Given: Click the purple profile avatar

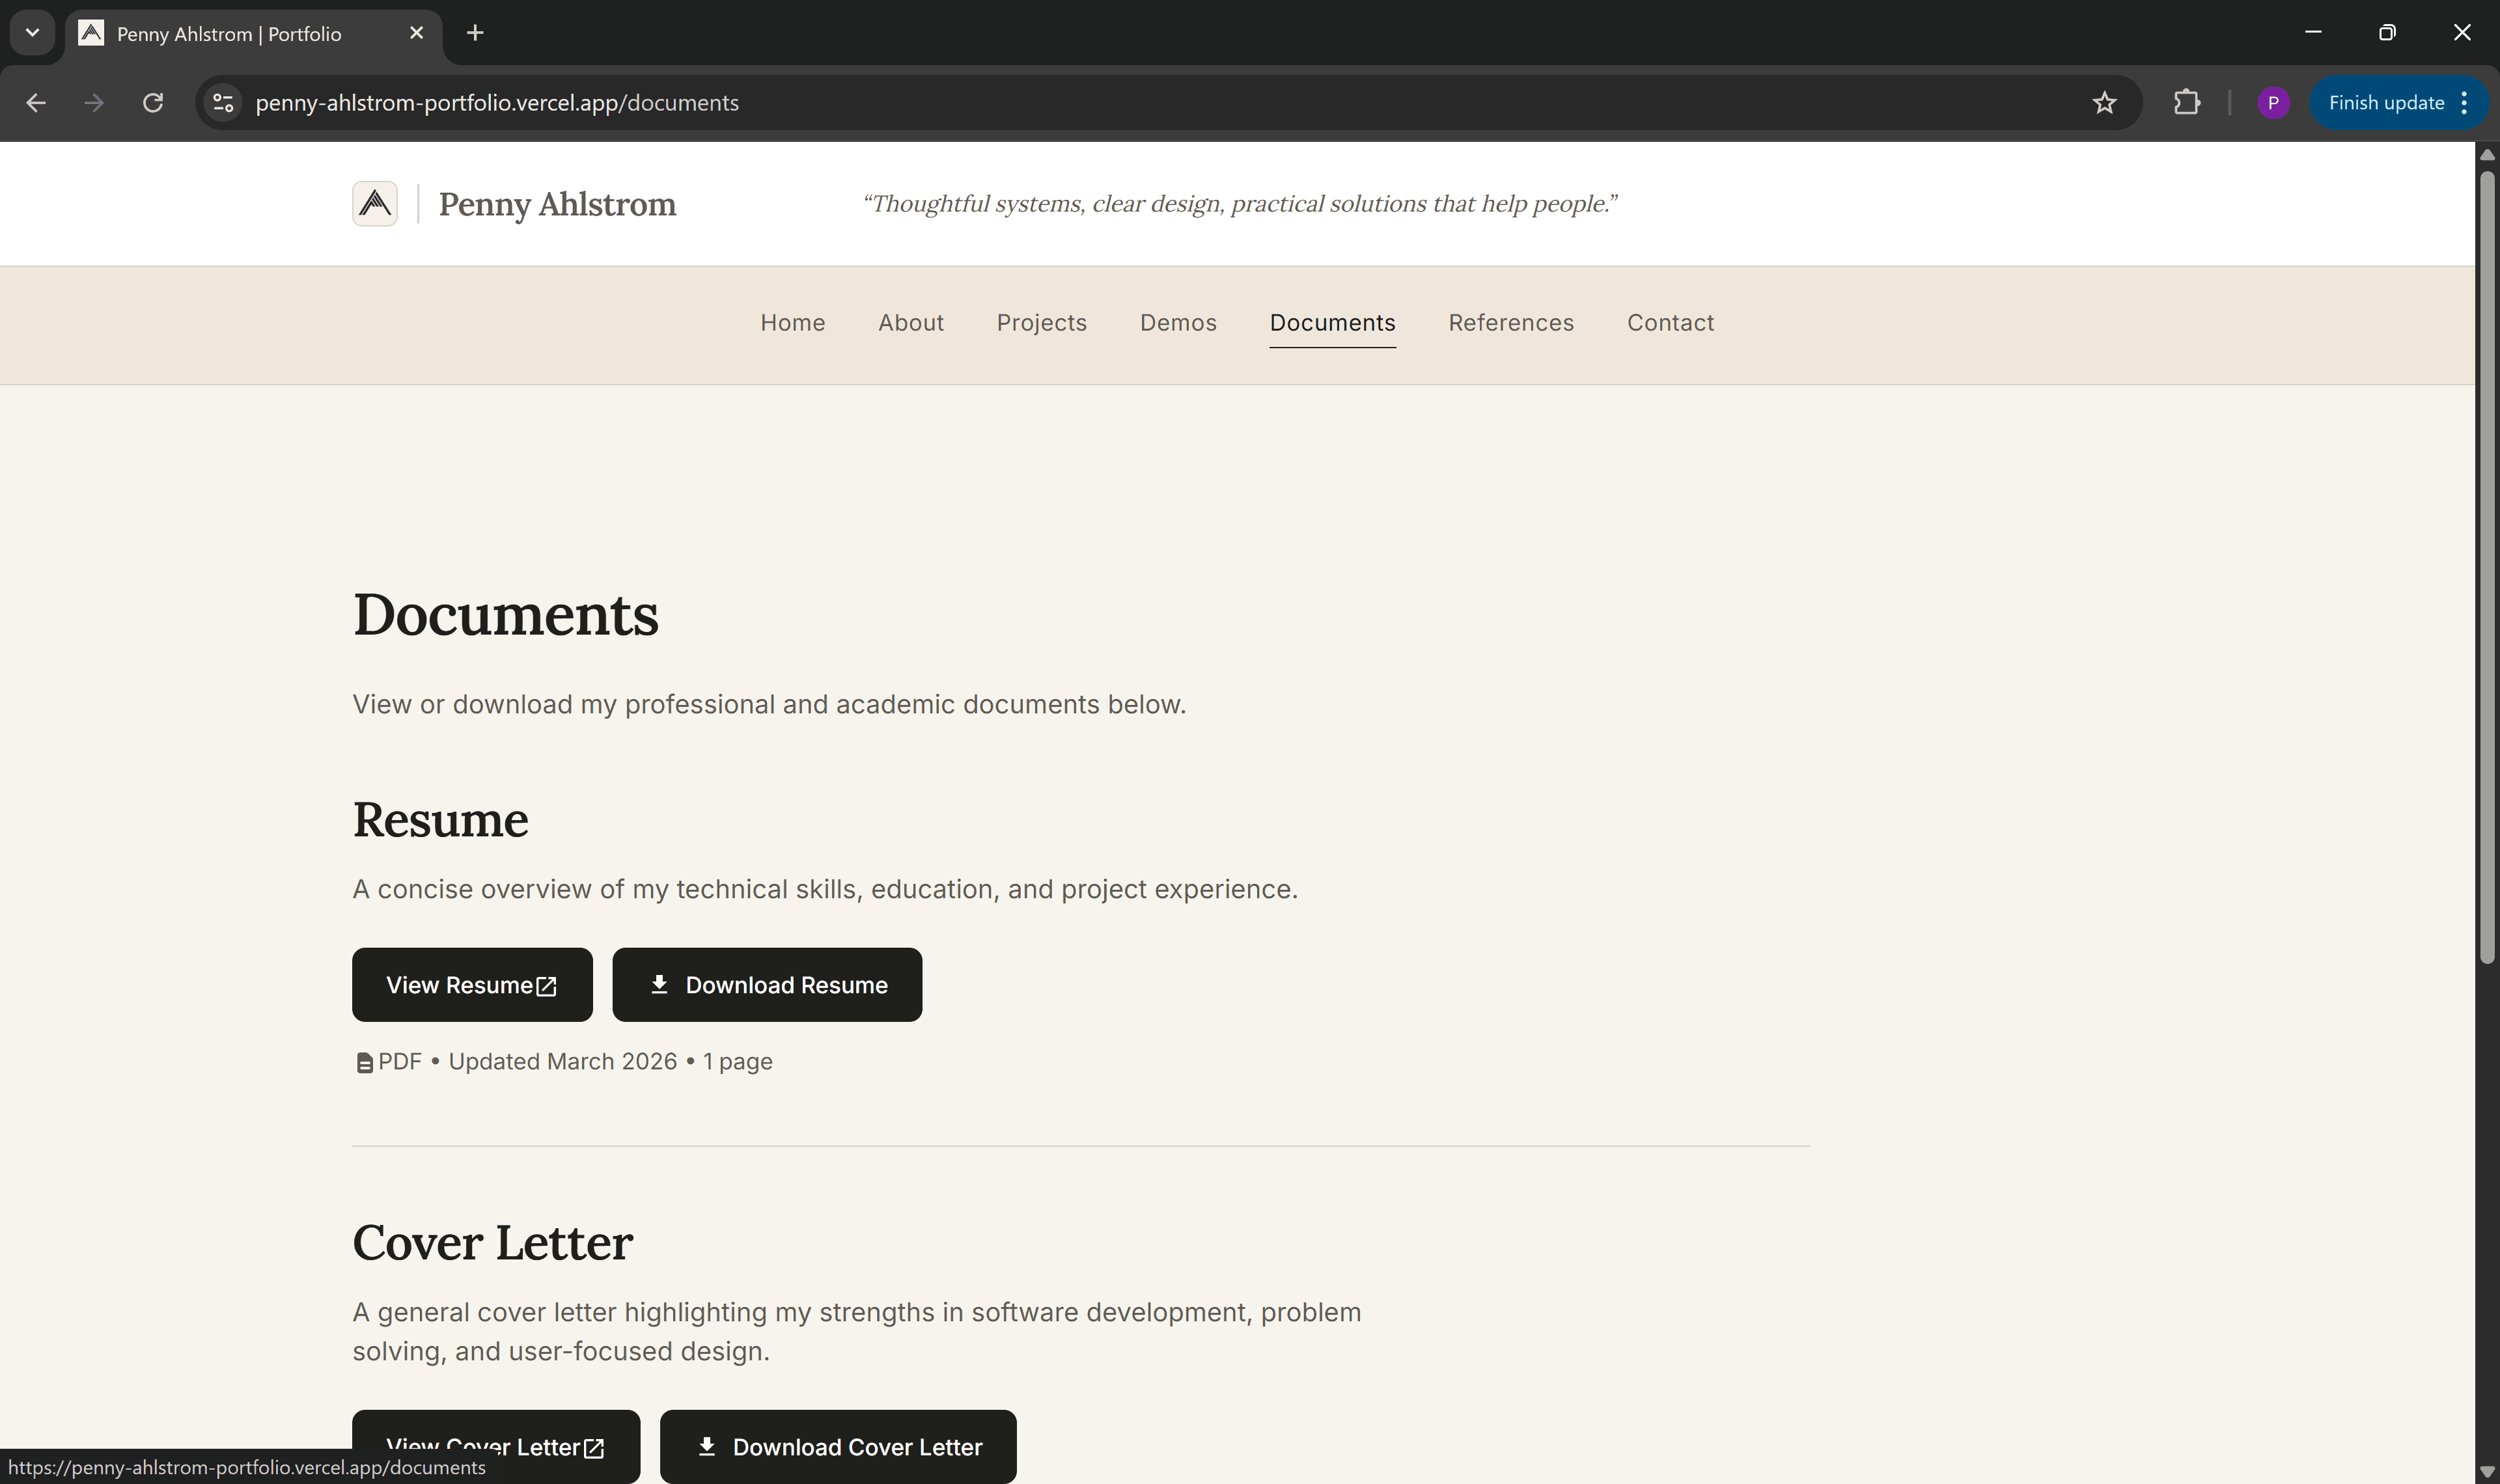Looking at the screenshot, I should tap(2274, 102).
